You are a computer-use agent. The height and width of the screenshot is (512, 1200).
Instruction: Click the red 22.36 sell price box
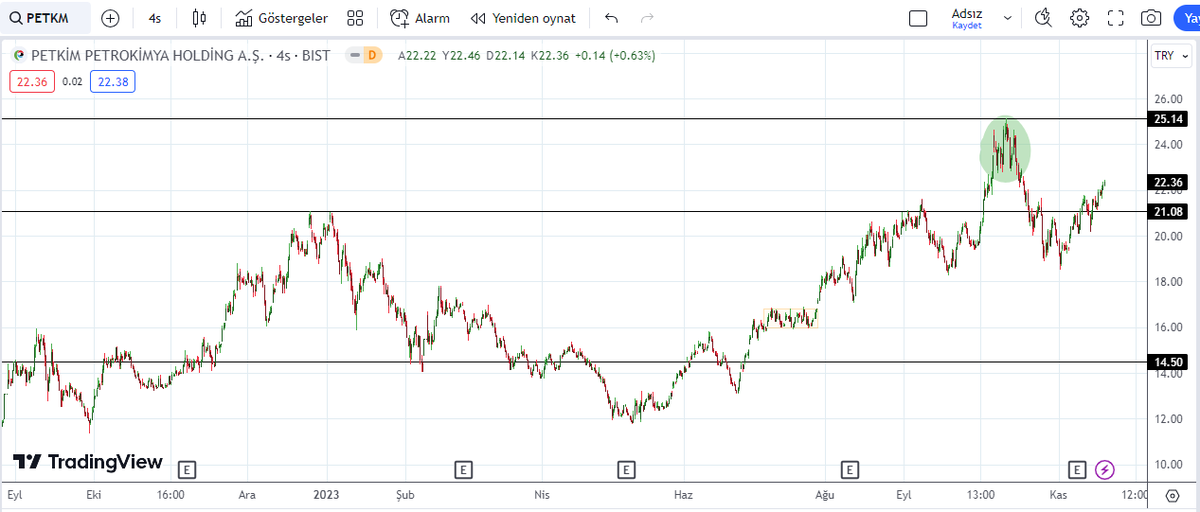click(x=33, y=82)
